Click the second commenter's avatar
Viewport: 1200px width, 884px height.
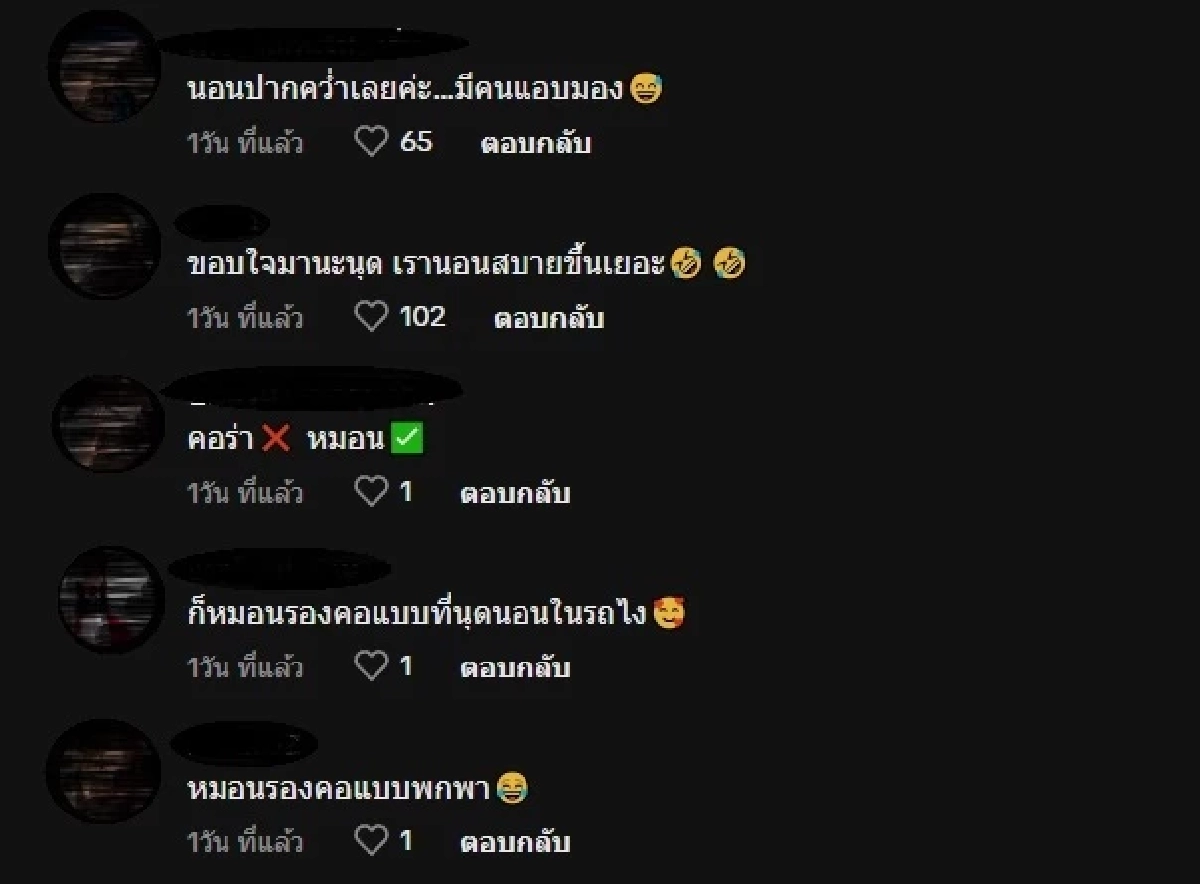click(105, 245)
